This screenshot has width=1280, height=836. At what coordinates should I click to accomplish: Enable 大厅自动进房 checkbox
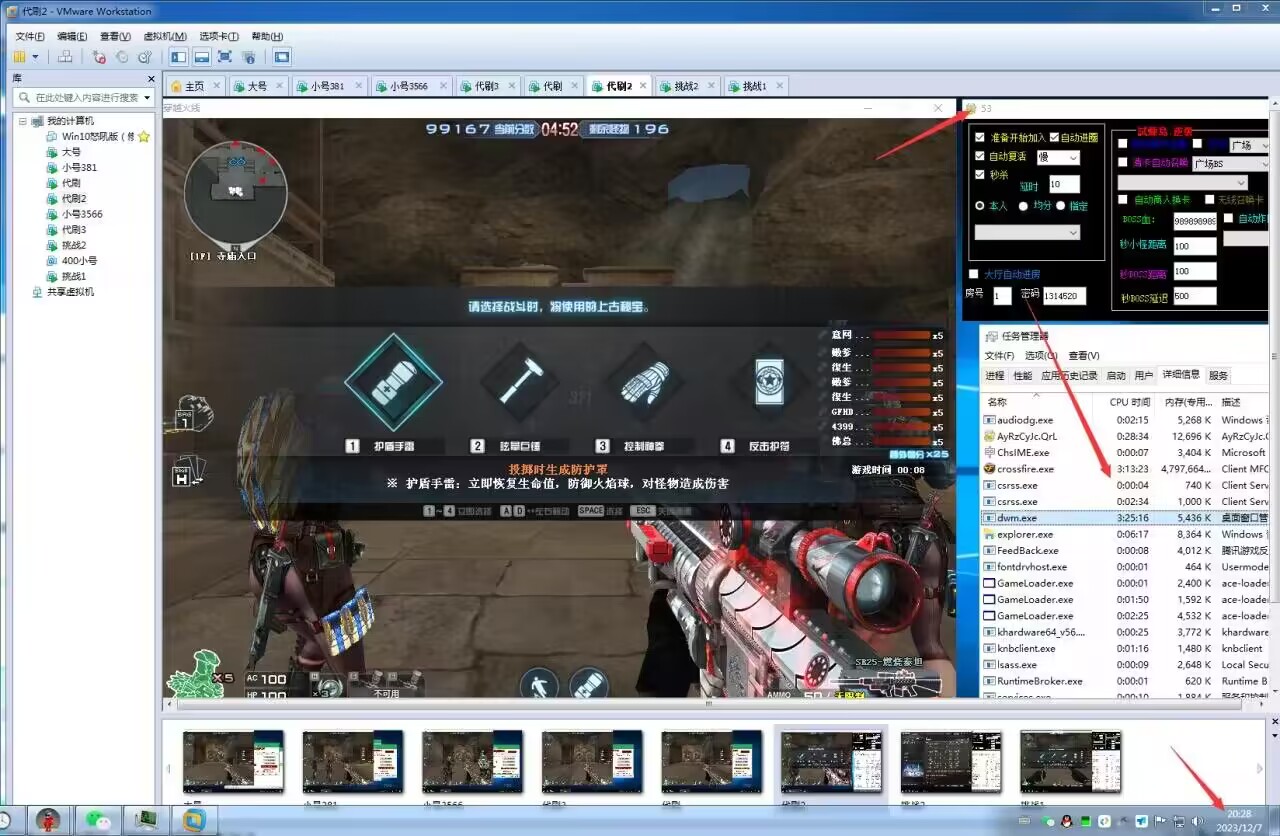tap(973, 274)
